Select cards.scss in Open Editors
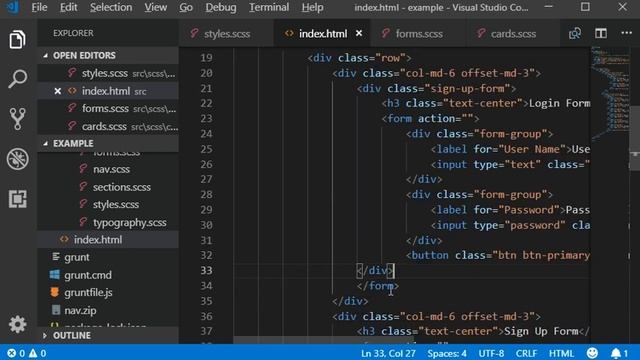 [108, 127]
